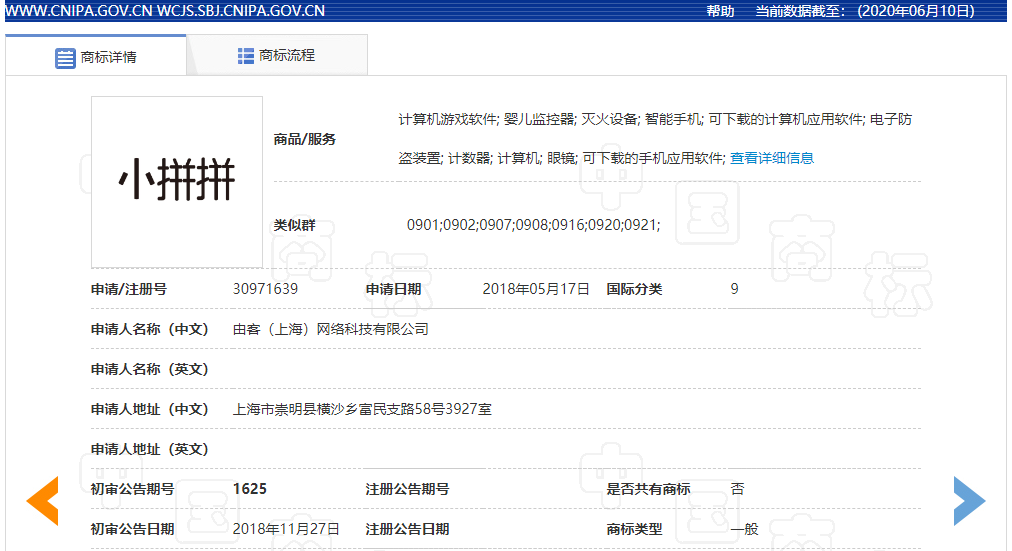
Task: Click the 申请人名称（中文） label
Action: coord(149,329)
